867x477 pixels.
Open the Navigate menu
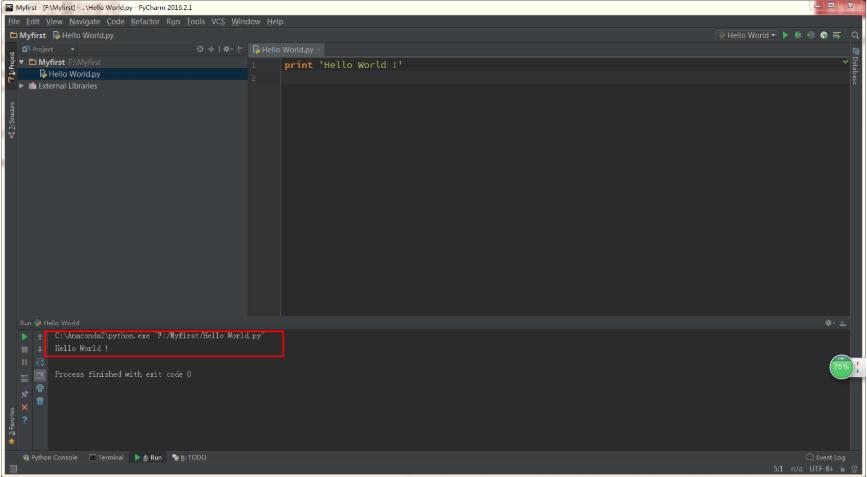(x=85, y=21)
